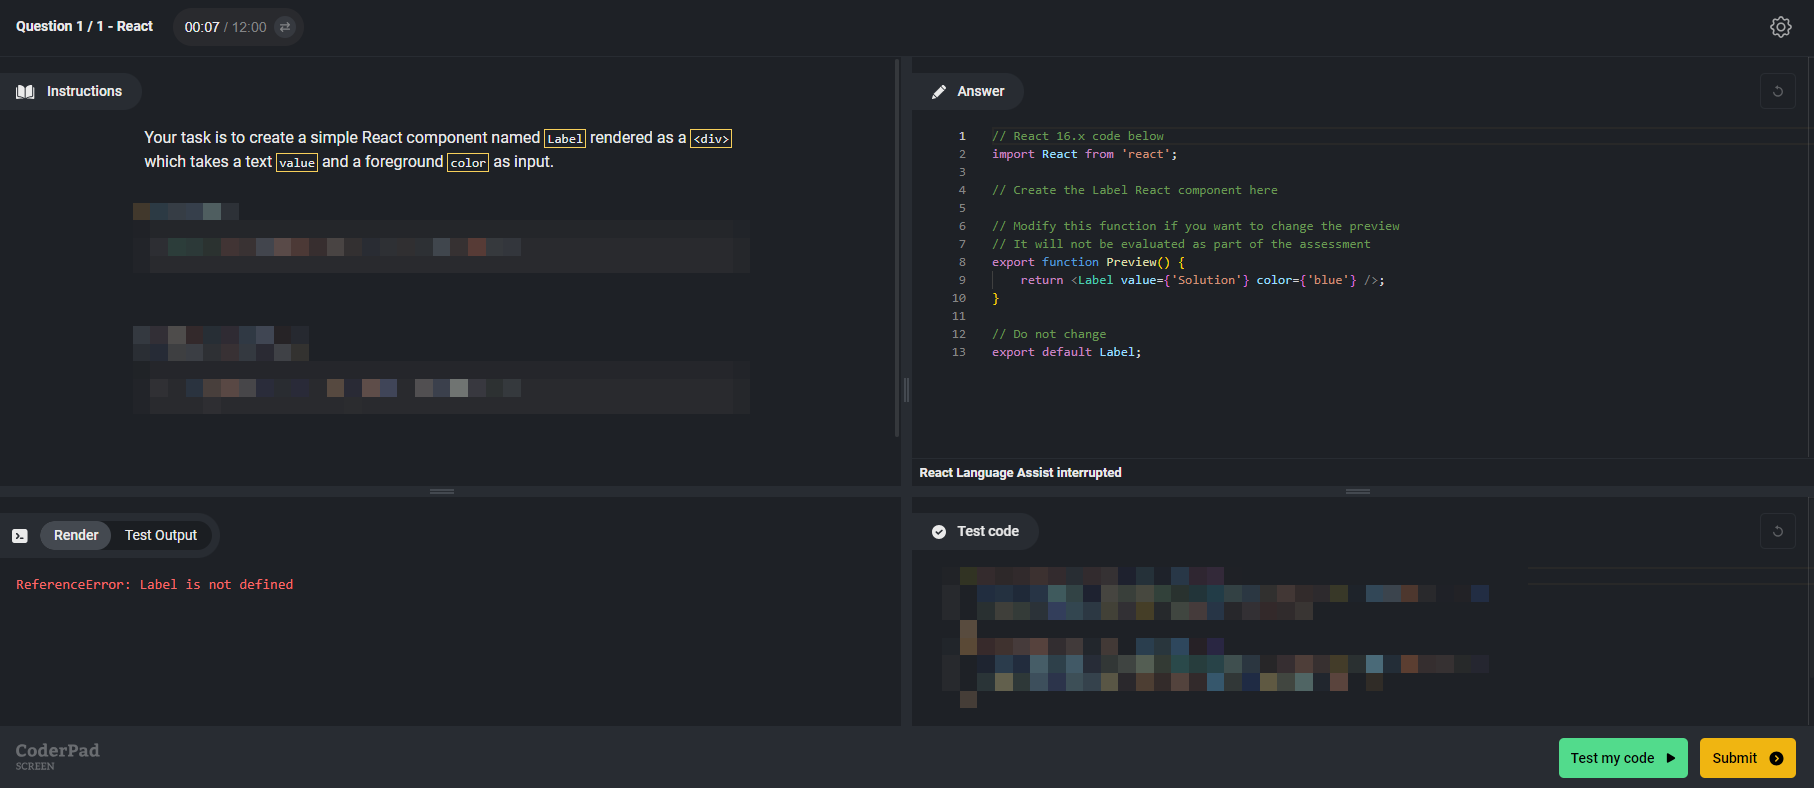Run Test my code button

1622,758
